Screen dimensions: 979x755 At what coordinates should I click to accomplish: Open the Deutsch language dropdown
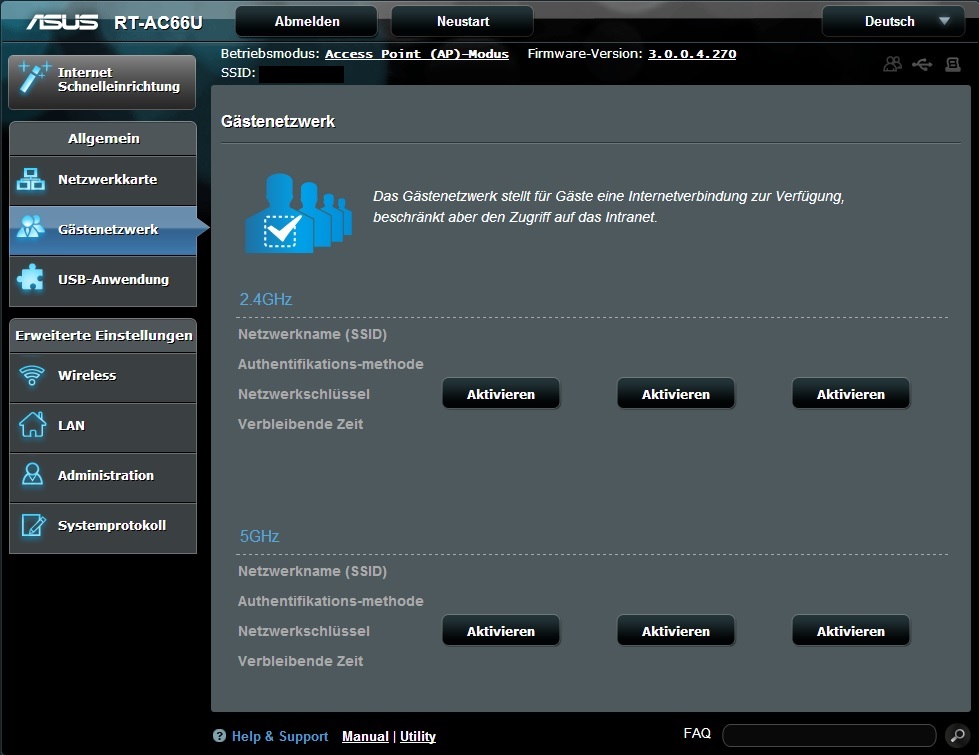893,21
